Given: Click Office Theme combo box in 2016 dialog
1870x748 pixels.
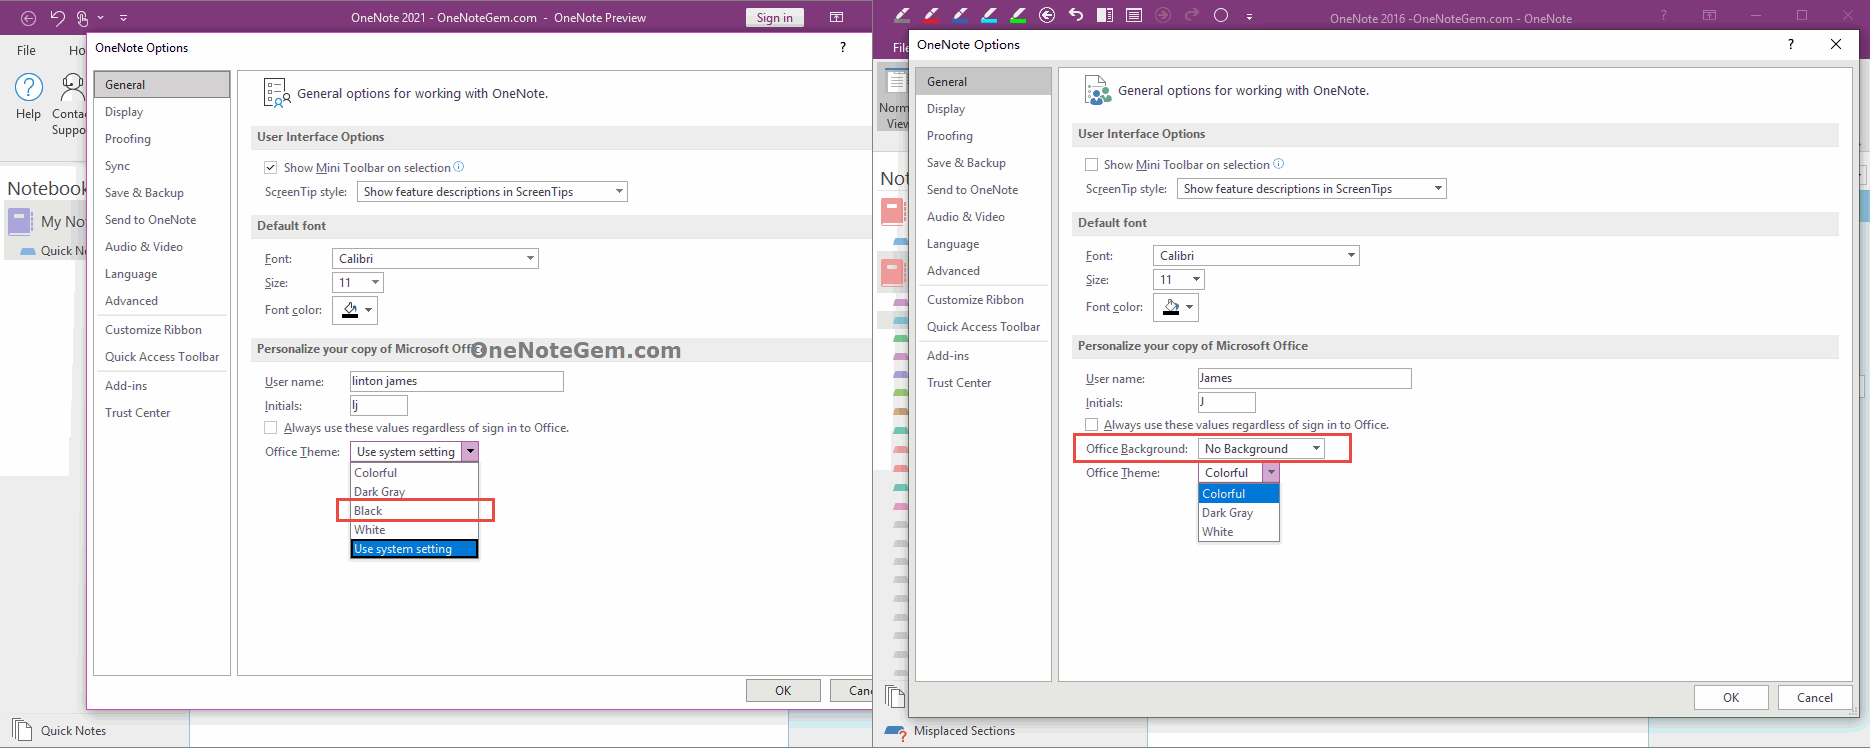Looking at the screenshot, I should point(1238,473).
